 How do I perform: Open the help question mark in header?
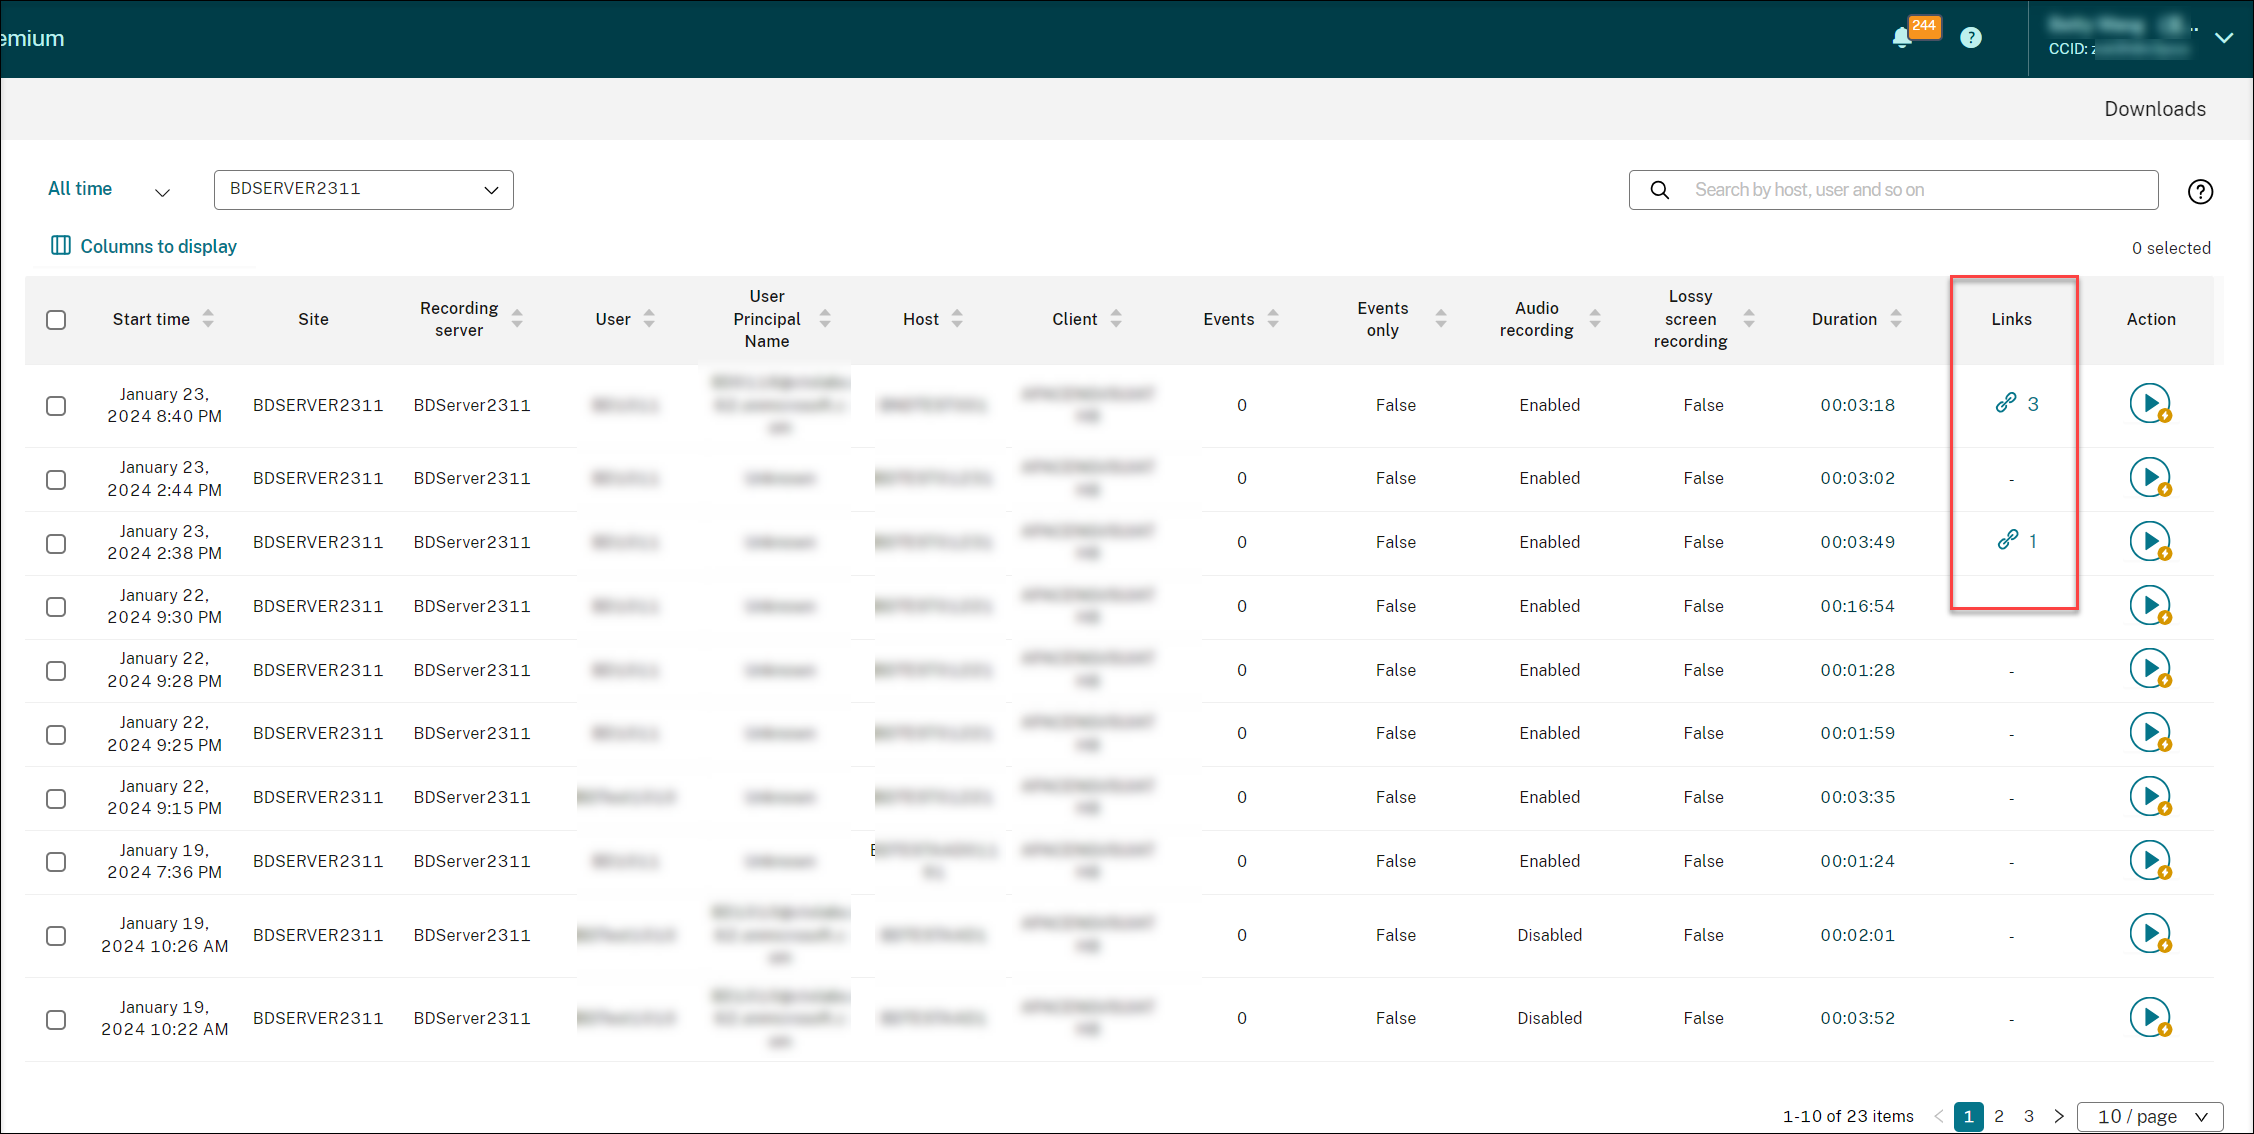point(1970,38)
